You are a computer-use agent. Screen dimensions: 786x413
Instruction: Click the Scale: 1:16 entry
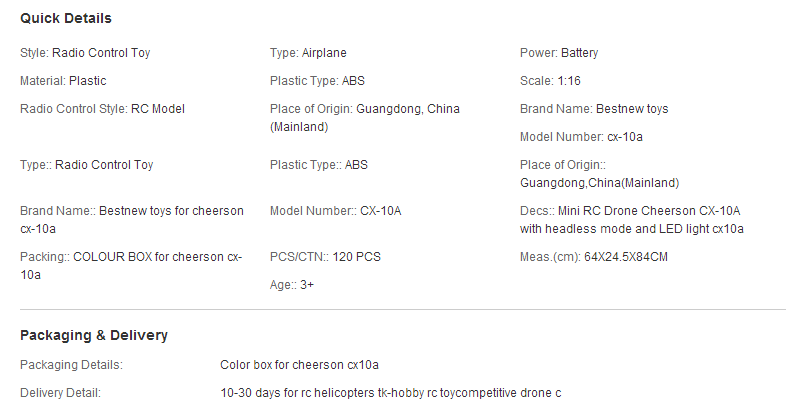550,81
